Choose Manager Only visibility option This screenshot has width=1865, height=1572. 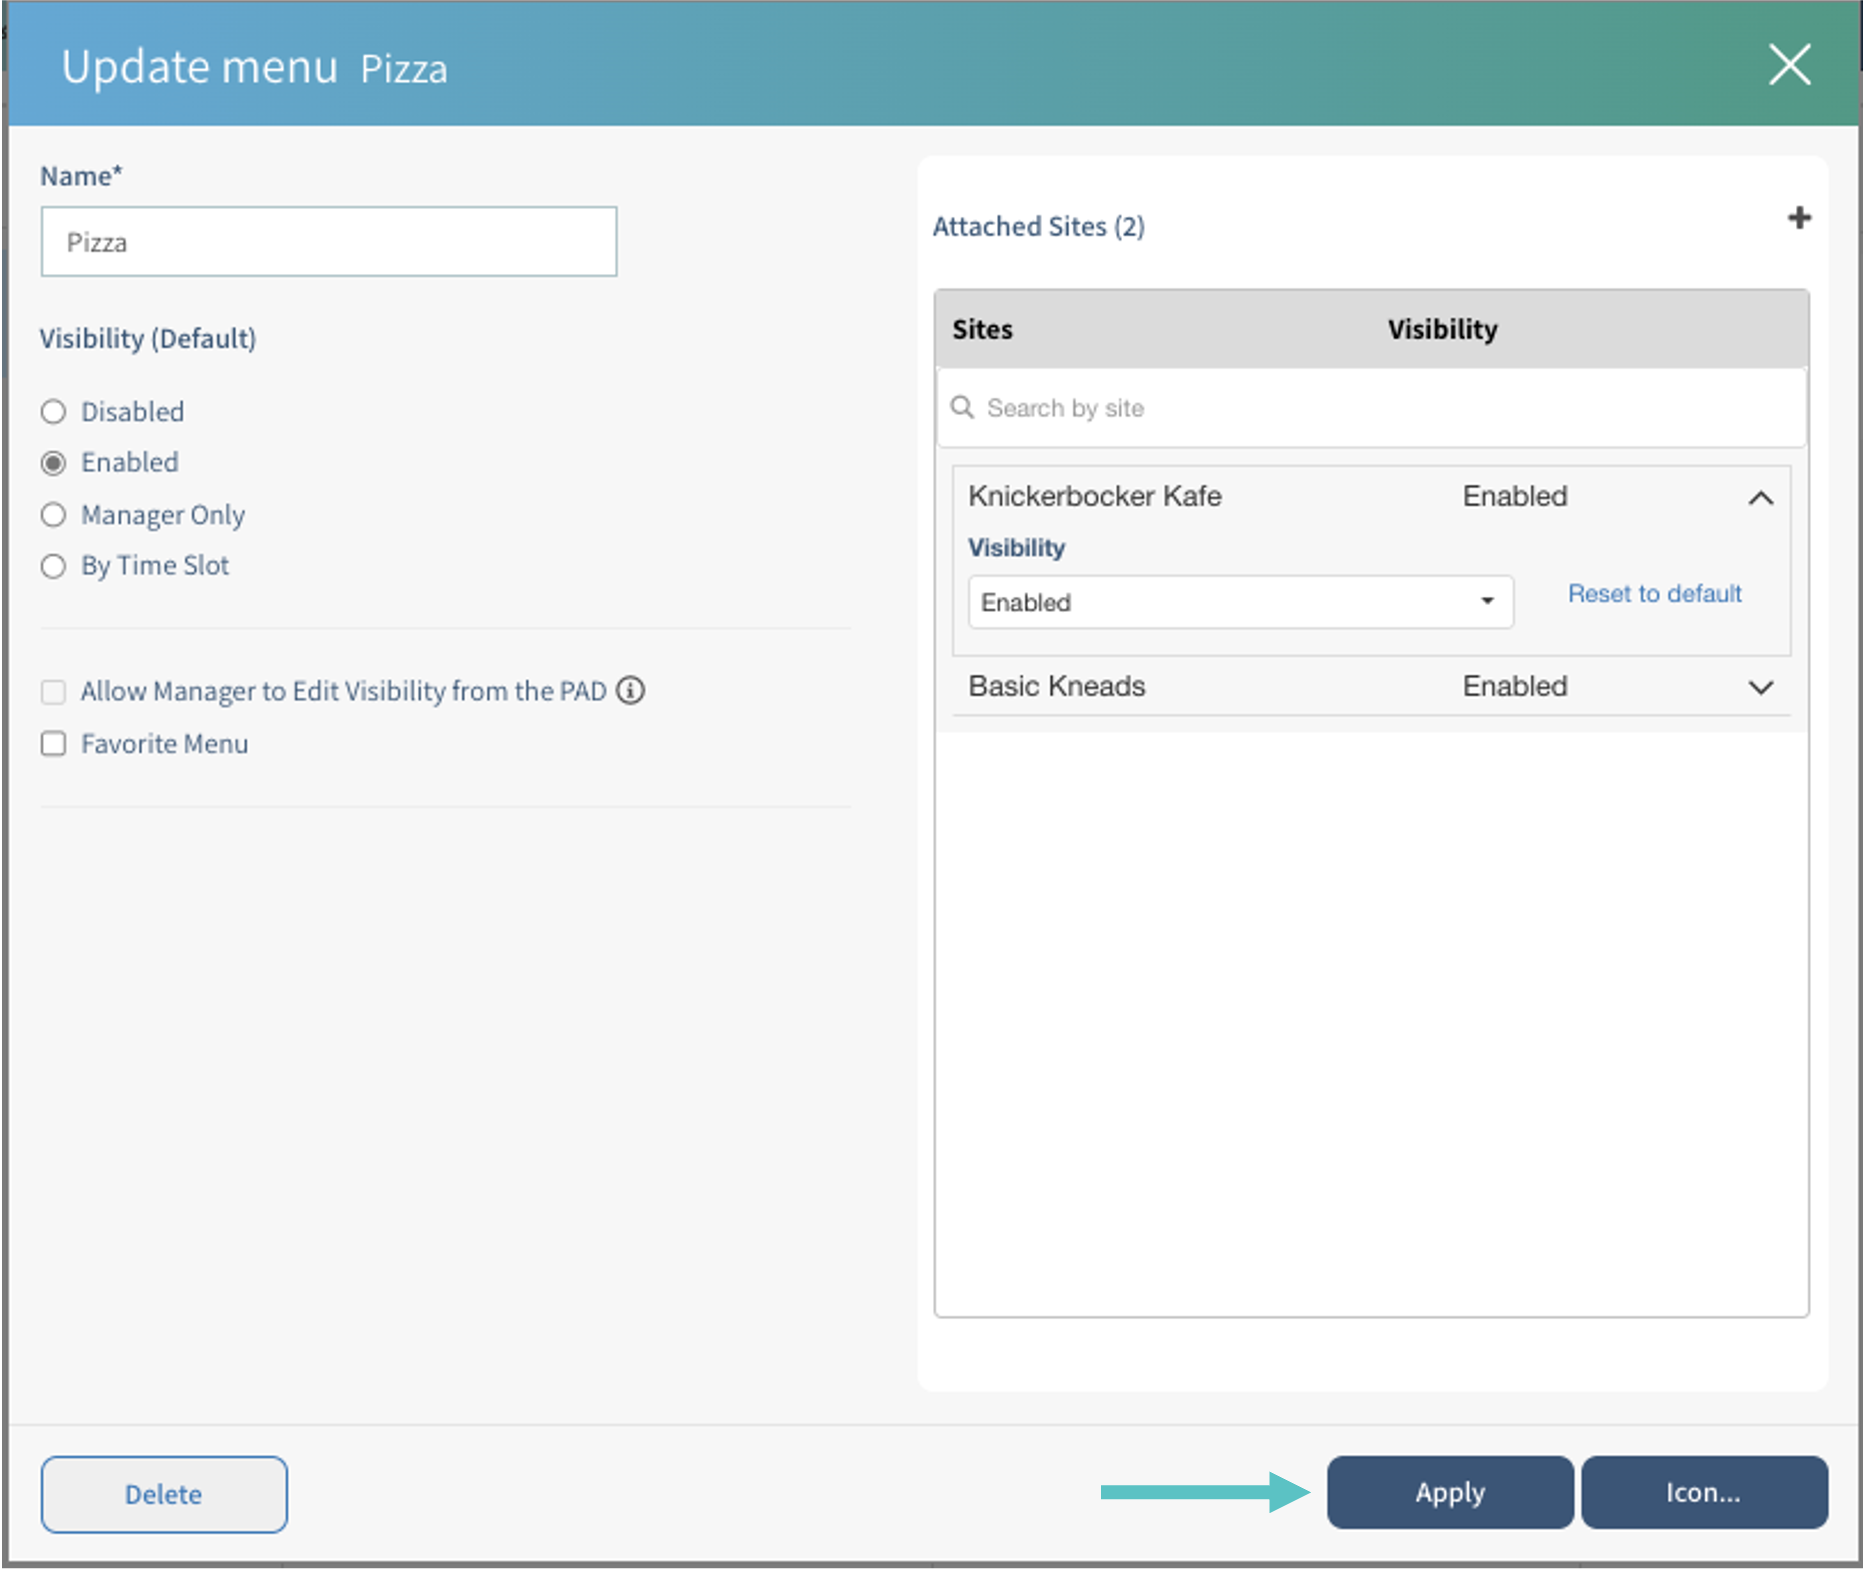pos(54,515)
